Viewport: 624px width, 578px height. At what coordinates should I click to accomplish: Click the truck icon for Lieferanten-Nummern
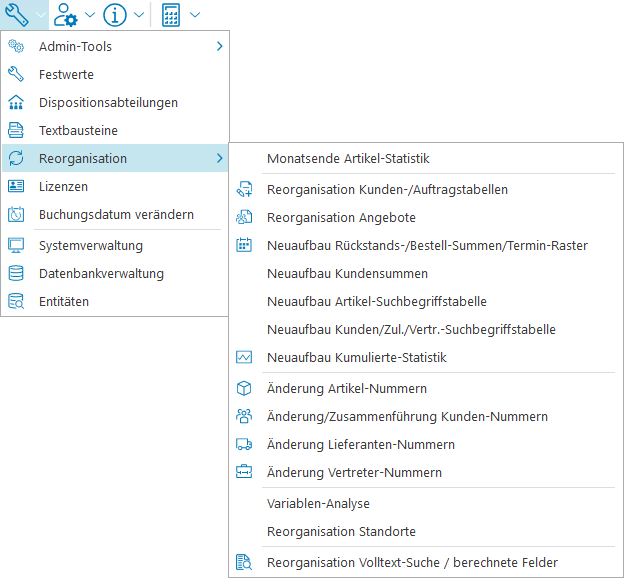[244, 444]
